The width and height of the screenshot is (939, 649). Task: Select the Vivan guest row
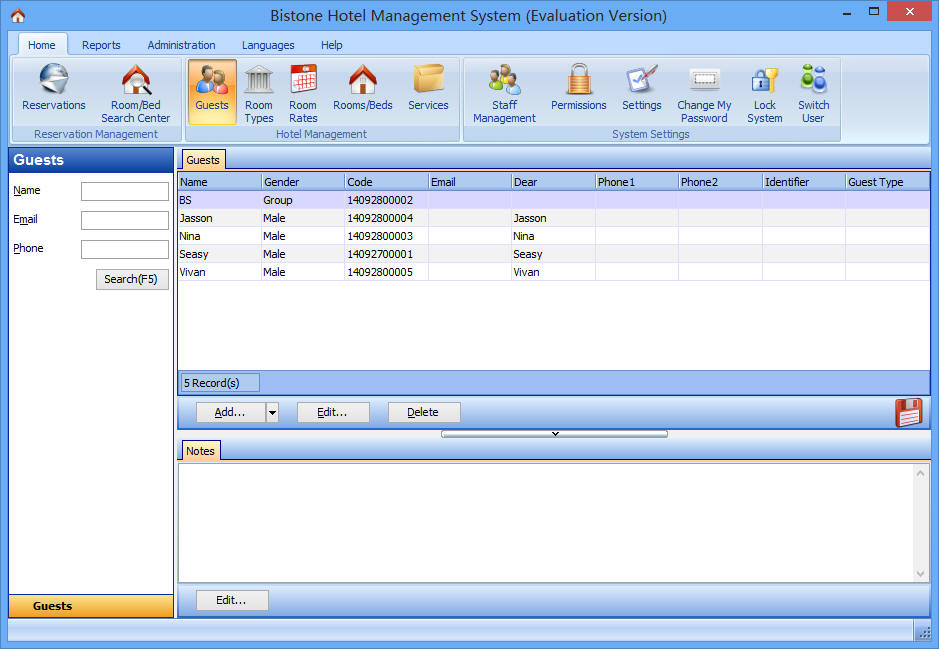(x=554, y=272)
